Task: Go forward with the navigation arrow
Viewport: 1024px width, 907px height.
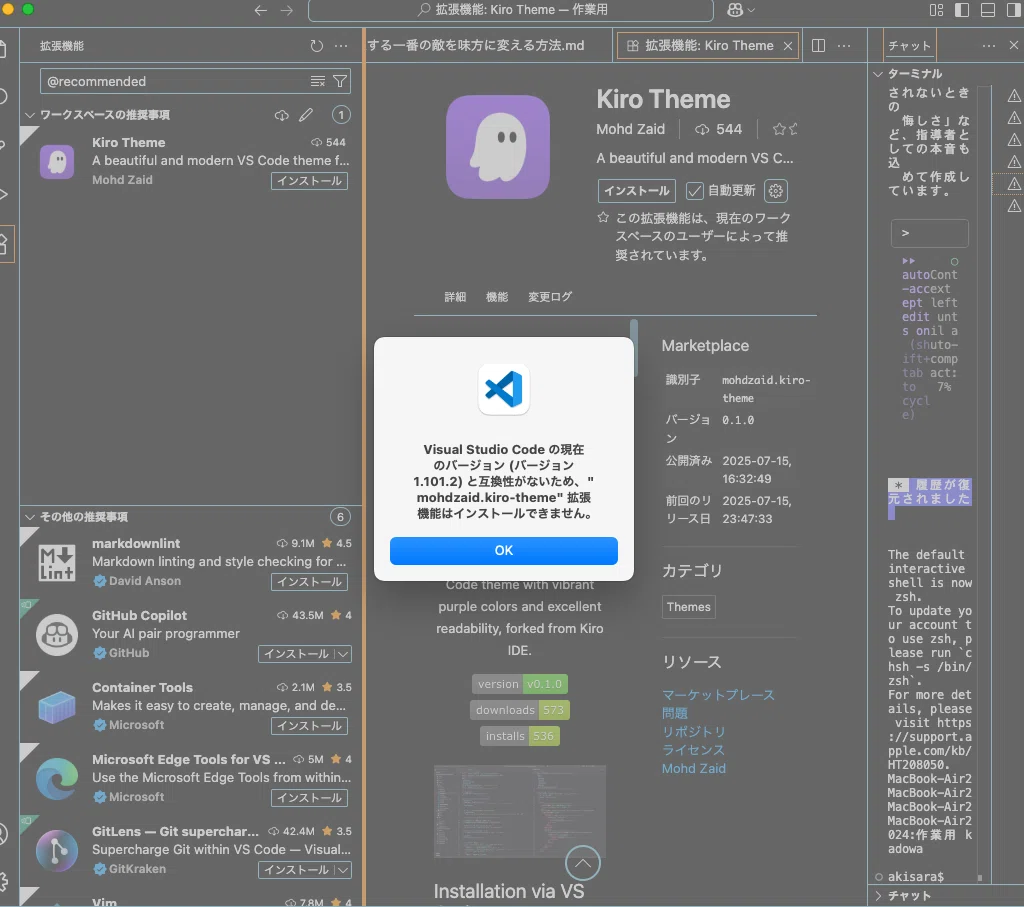Action: (x=287, y=10)
